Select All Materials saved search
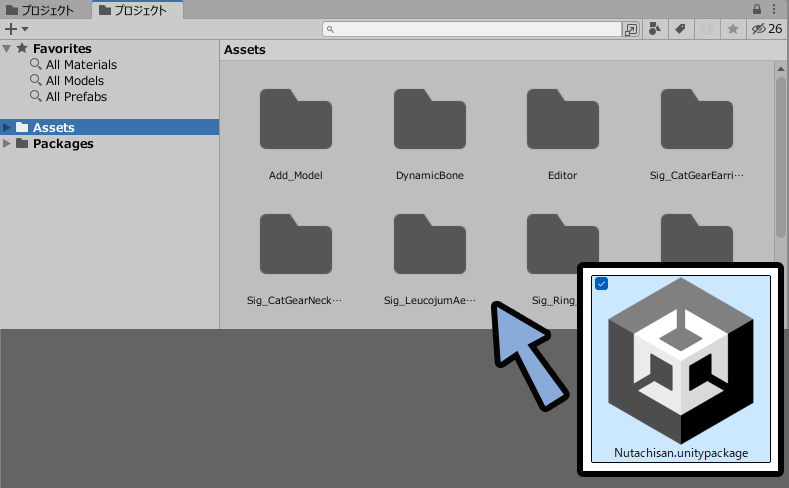This screenshot has height=488, width=789. pos(81,65)
